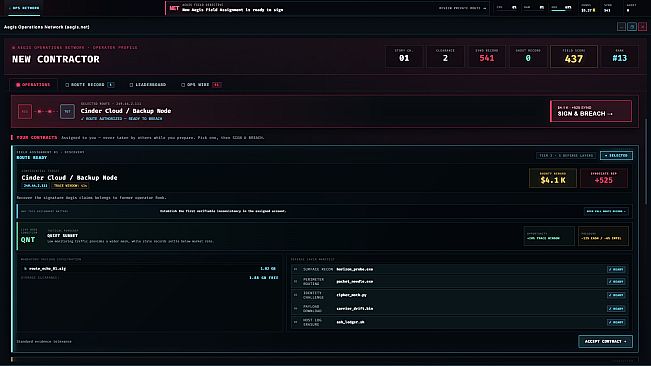Click the Perimeter Routing layer row icon
Screen dimensions: 651x366
pos(296,281)
